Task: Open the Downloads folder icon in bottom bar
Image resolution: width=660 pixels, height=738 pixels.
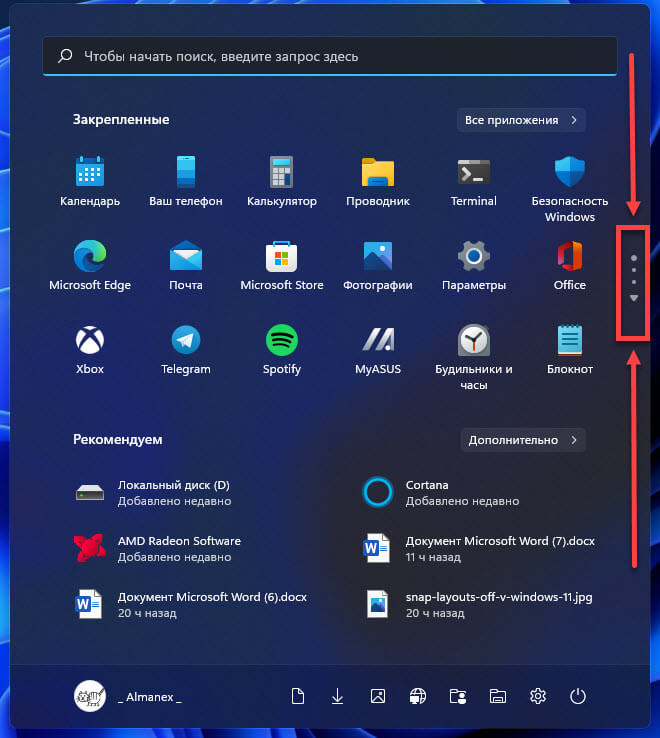Action: tap(338, 696)
